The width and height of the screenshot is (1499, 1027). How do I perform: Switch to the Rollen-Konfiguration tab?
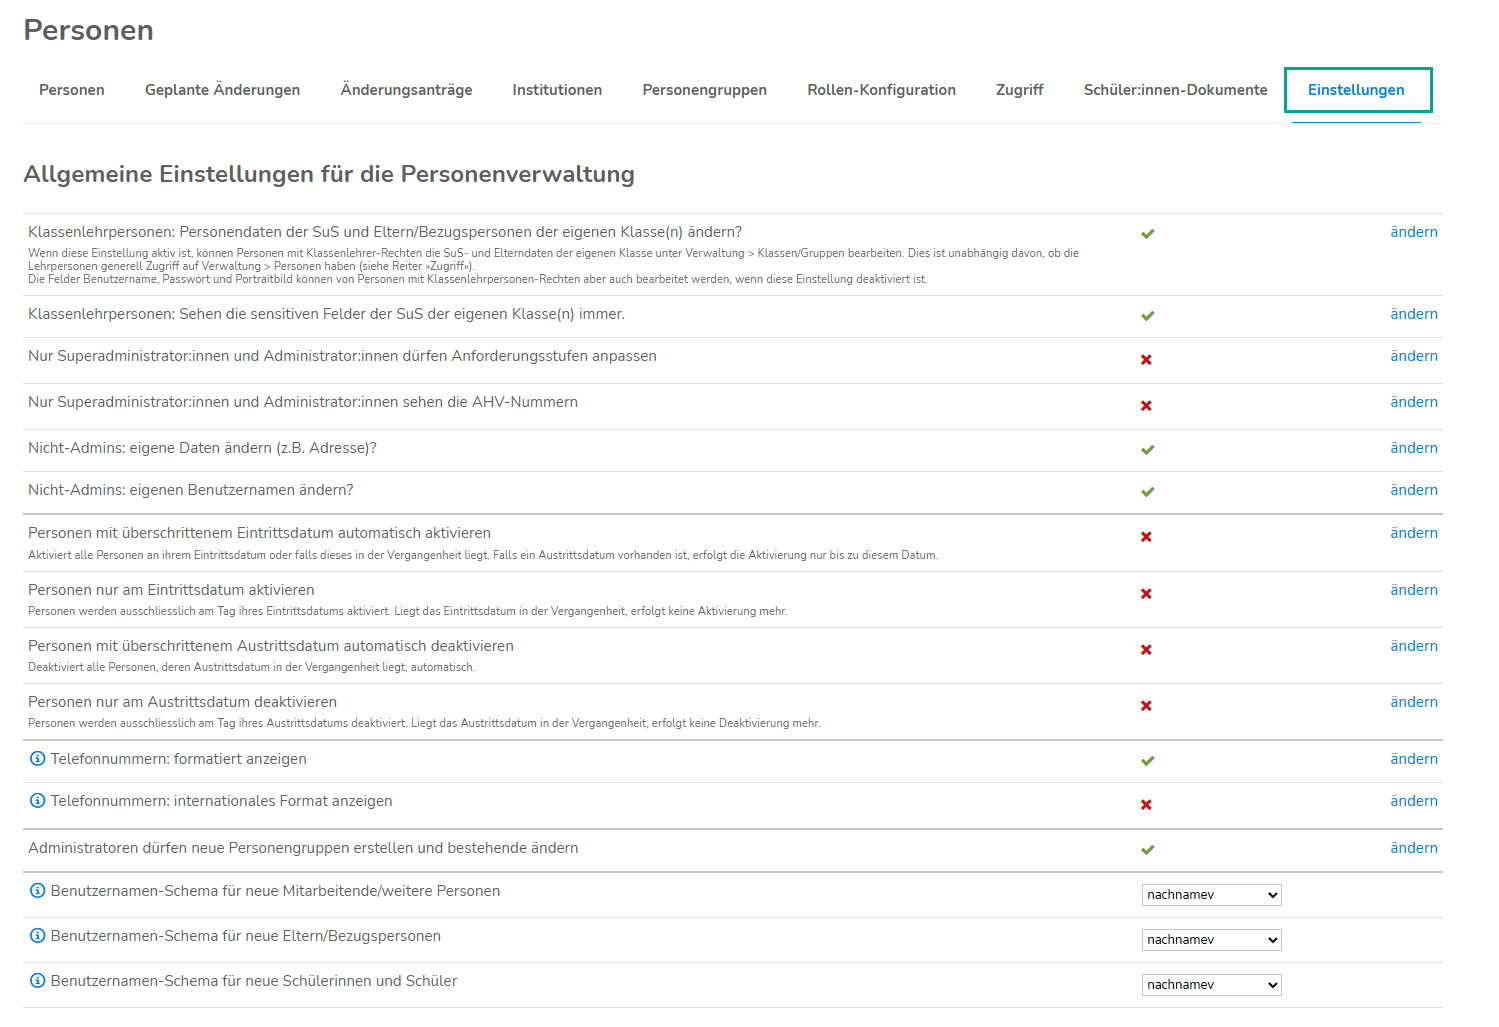click(881, 90)
